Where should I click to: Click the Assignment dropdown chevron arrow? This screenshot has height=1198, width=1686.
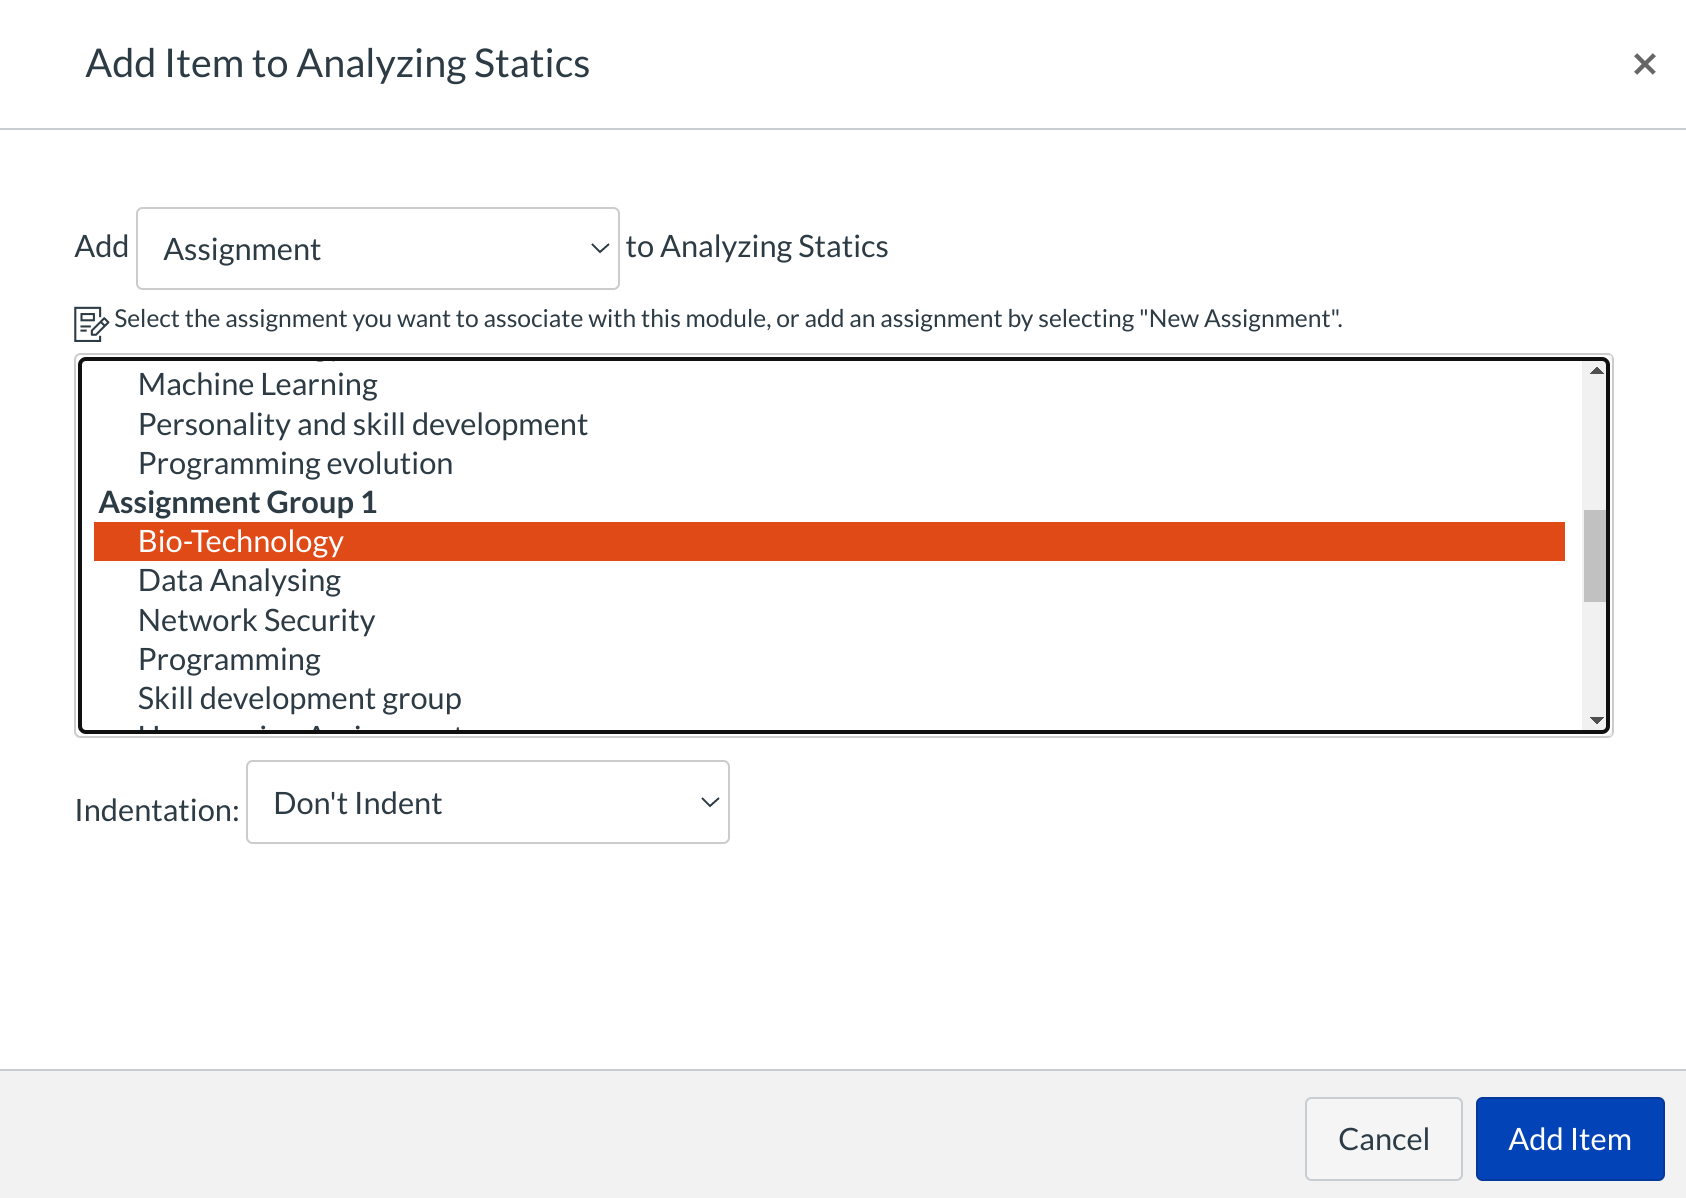pos(599,248)
